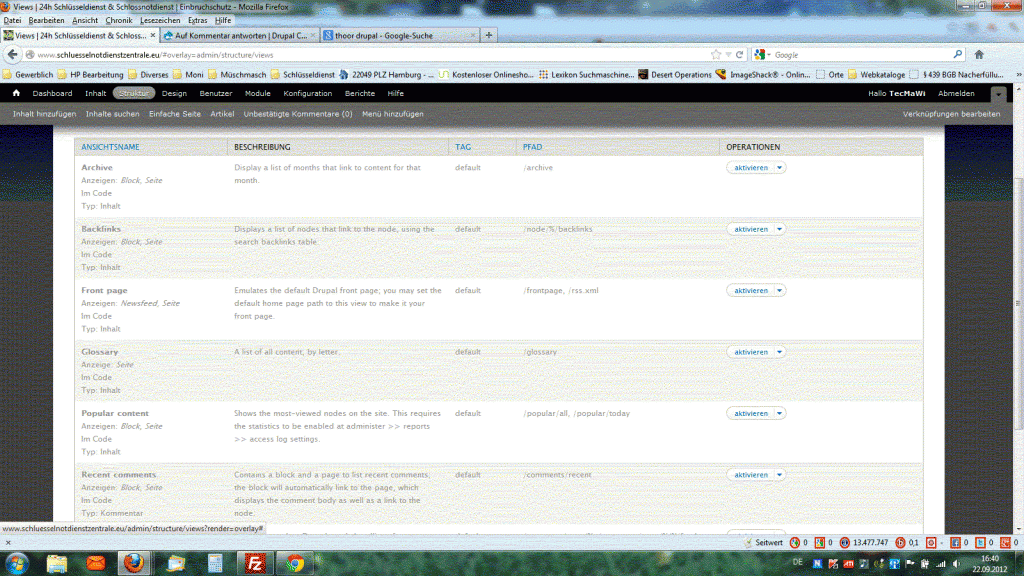
Task: Click the Firefox home button
Action: tap(979, 54)
